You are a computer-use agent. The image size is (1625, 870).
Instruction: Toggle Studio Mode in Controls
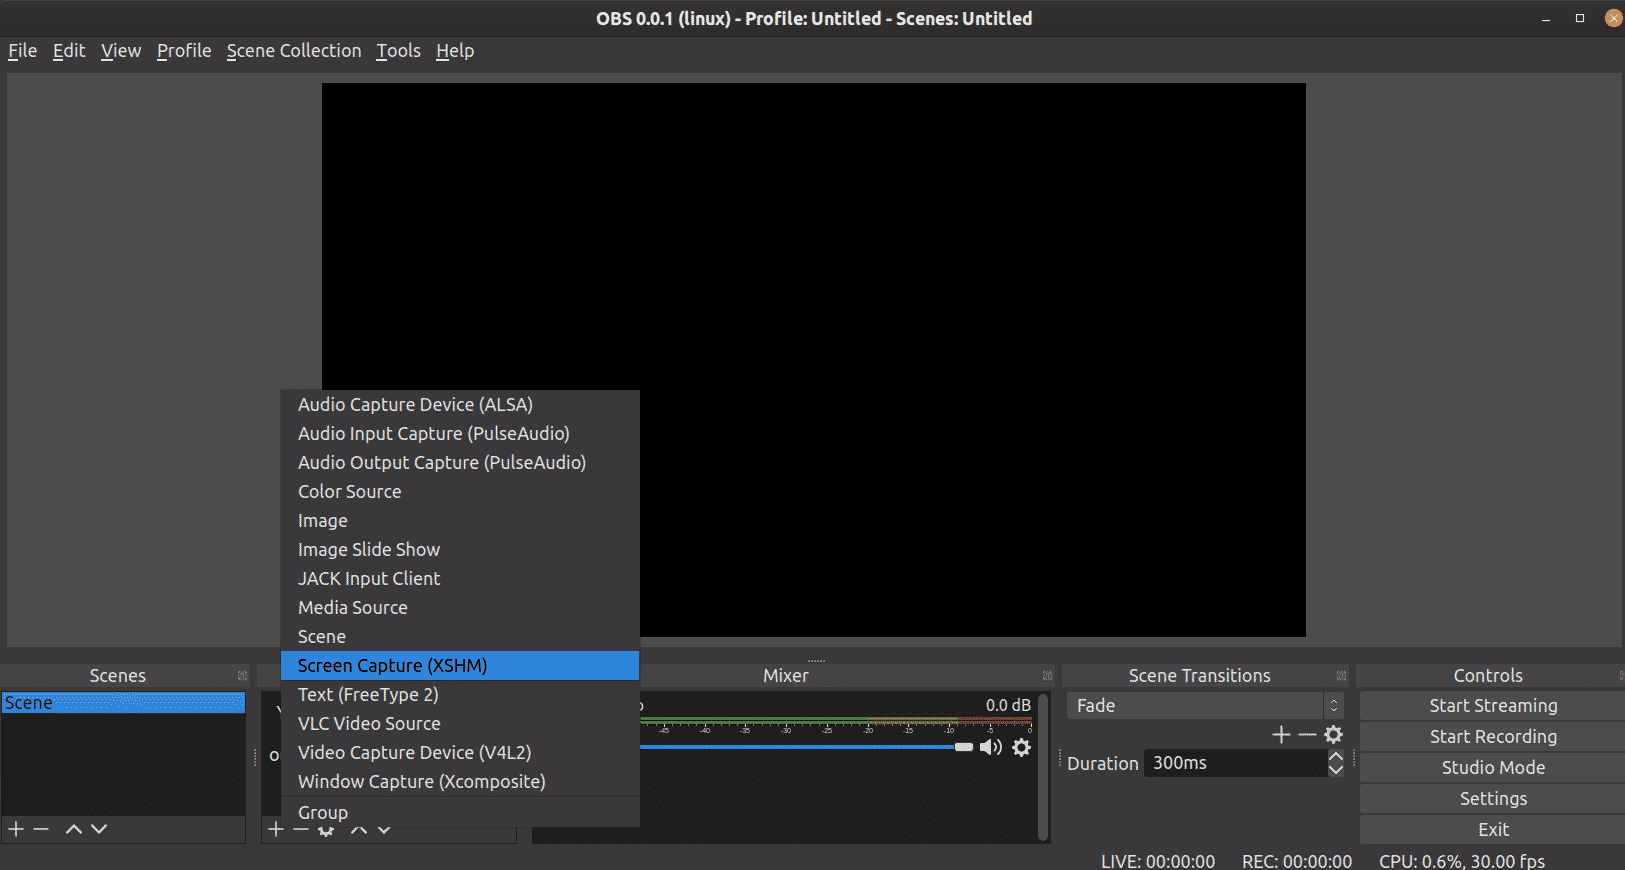click(1493, 767)
